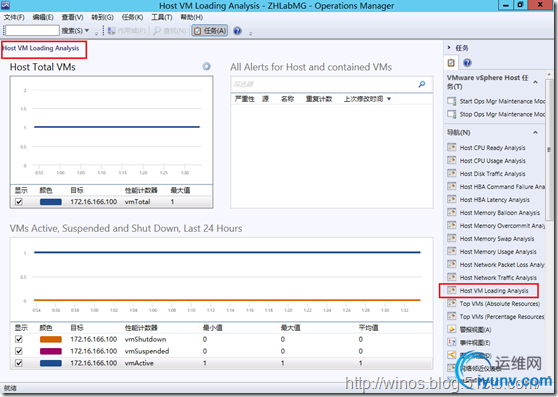Click the 严重性 severity column header

[245, 99]
